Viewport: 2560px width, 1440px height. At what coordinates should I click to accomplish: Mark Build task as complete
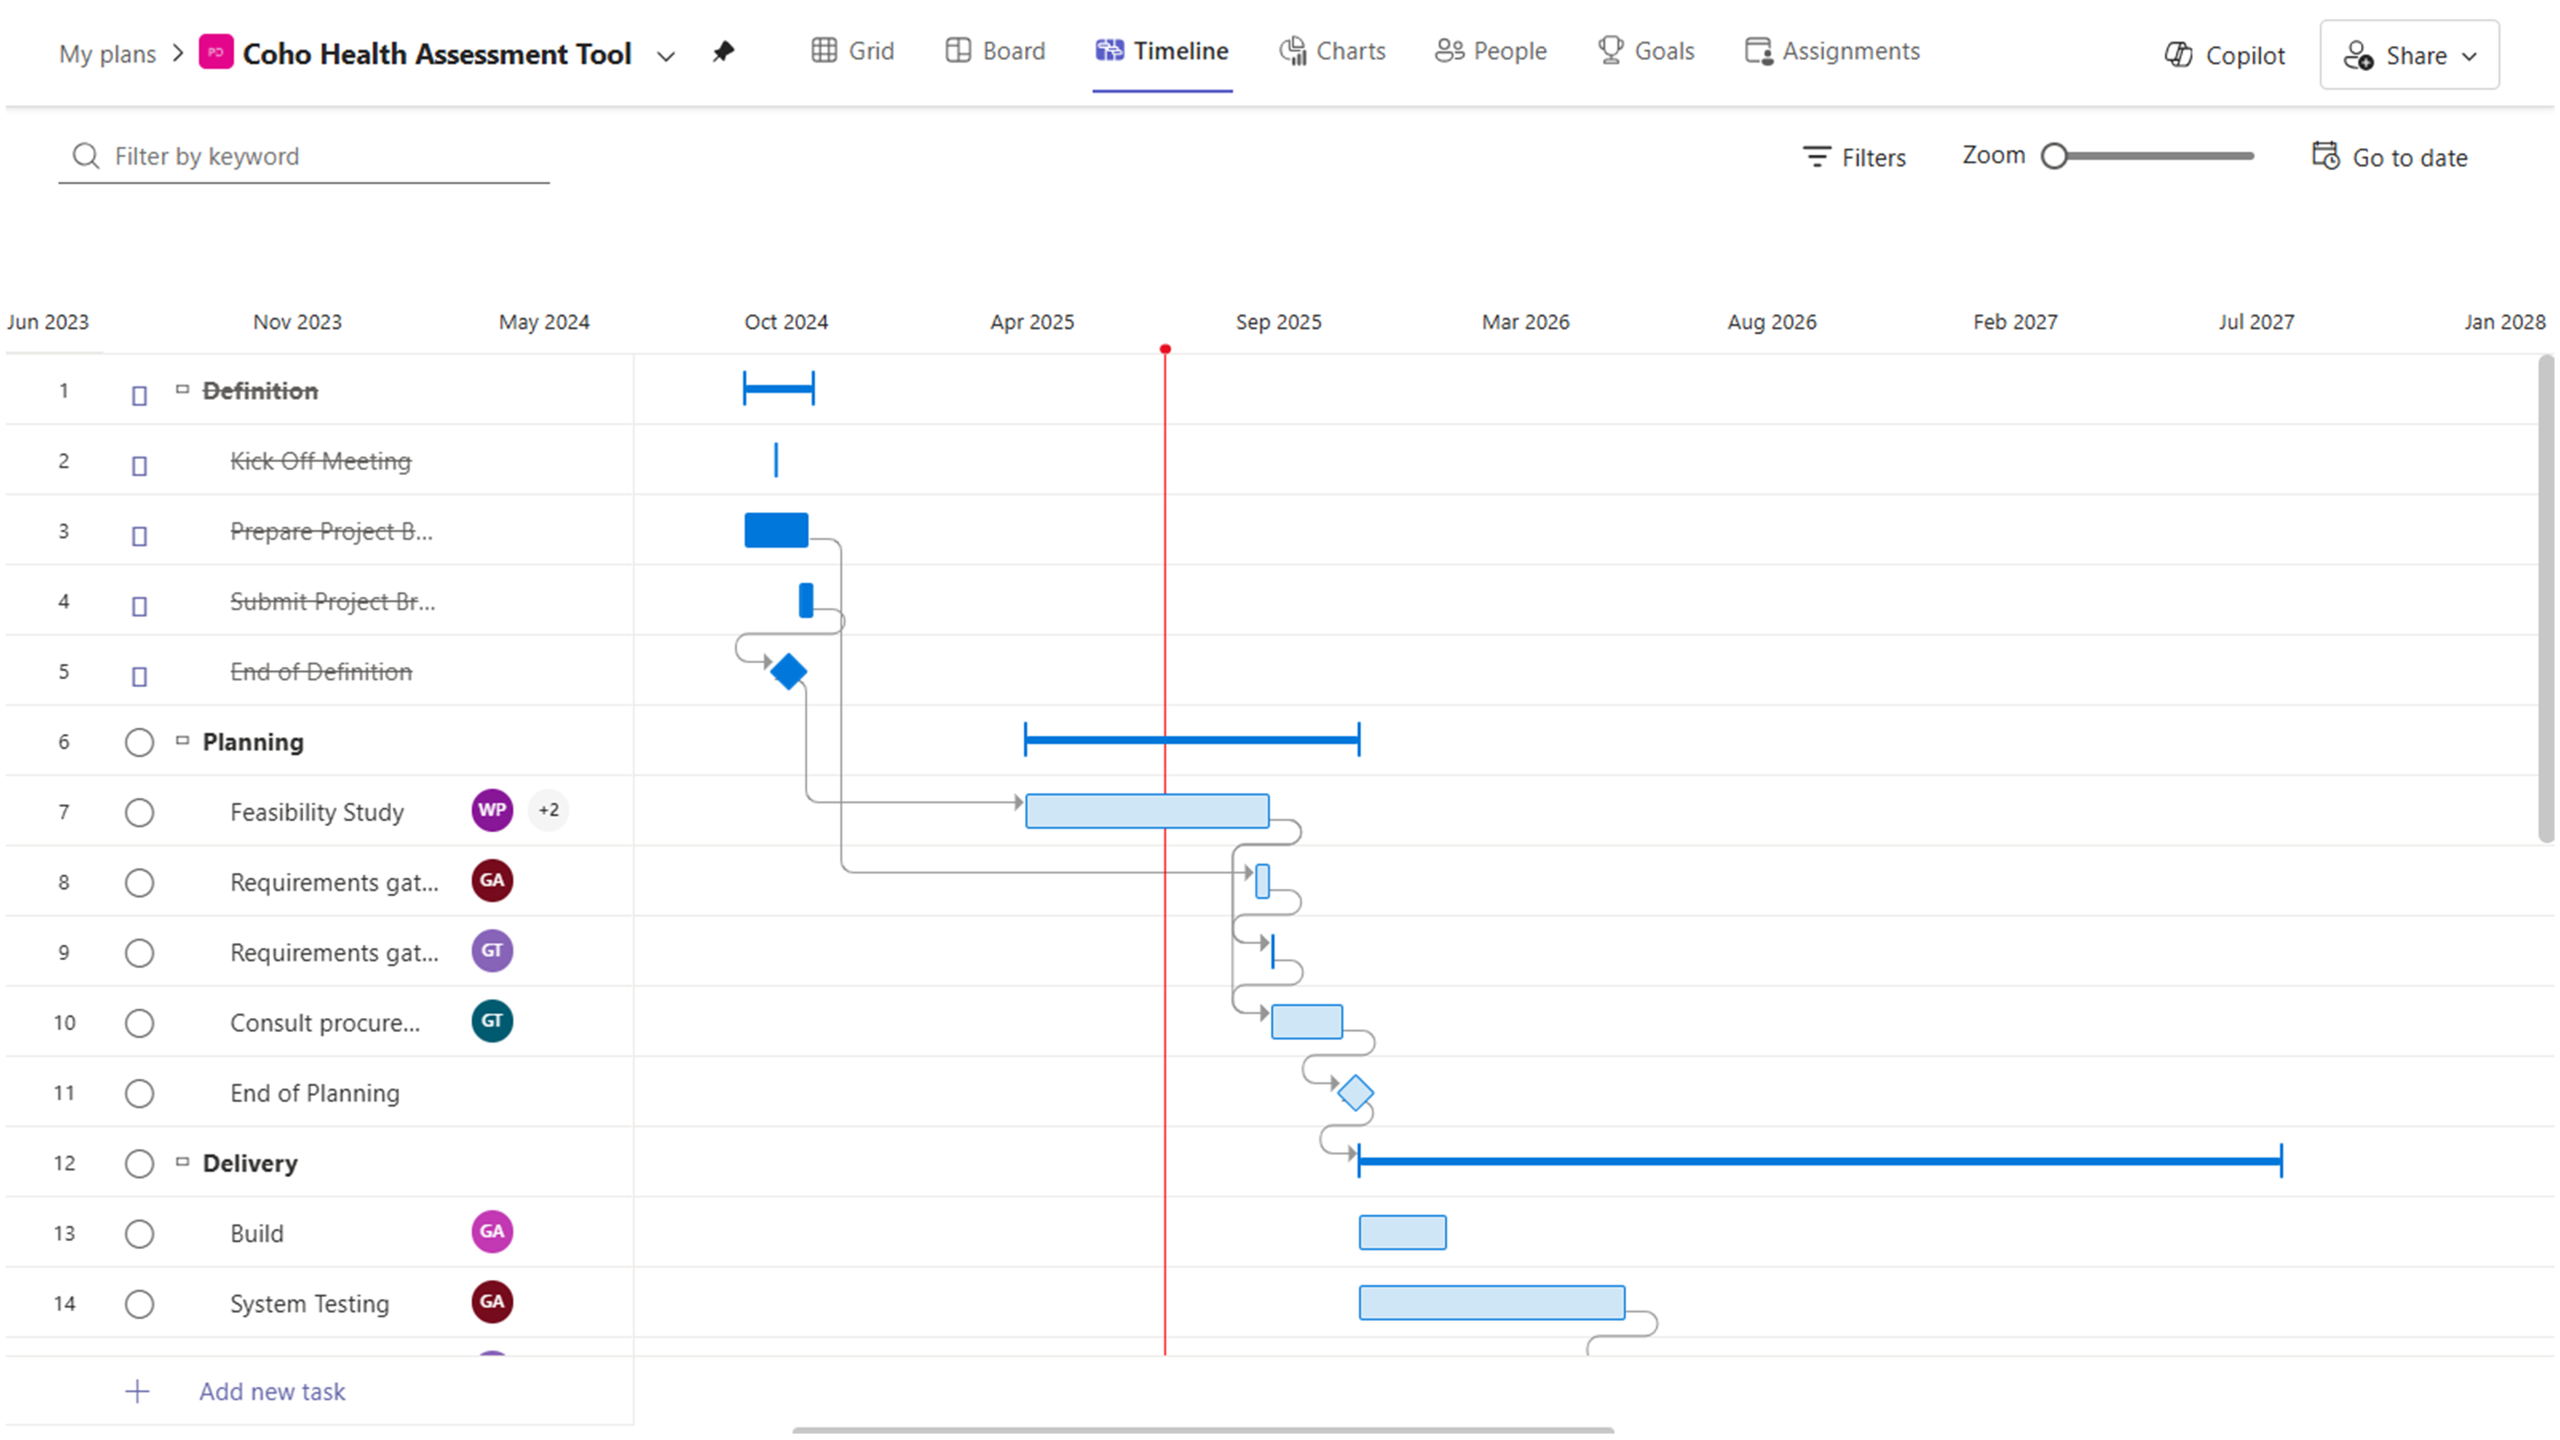pos(139,1233)
